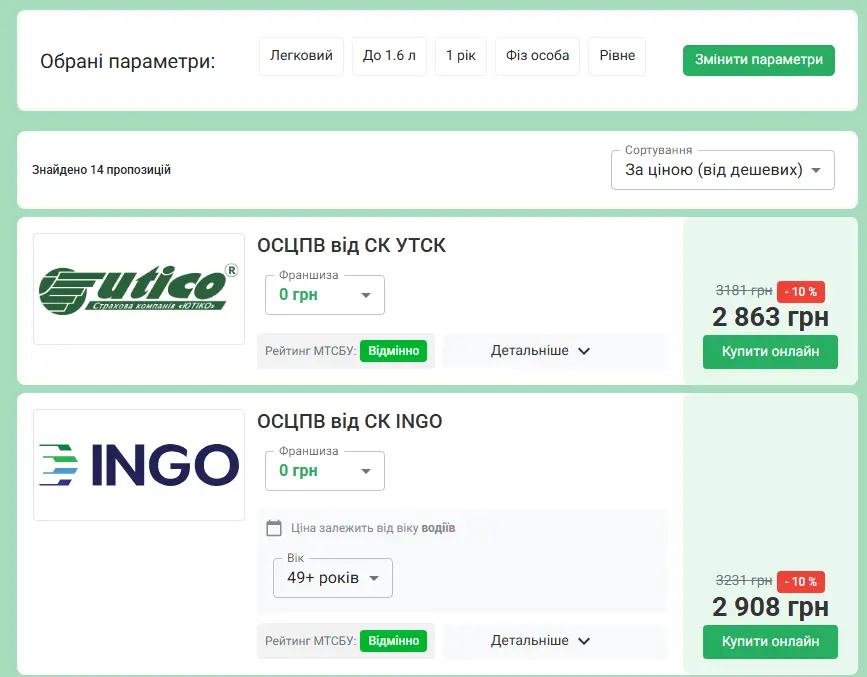The height and width of the screenshot is (677, 867).
Task: Click the 'Відмінно' MTSBU rating badge for INGO
Action: pos(394,641)
